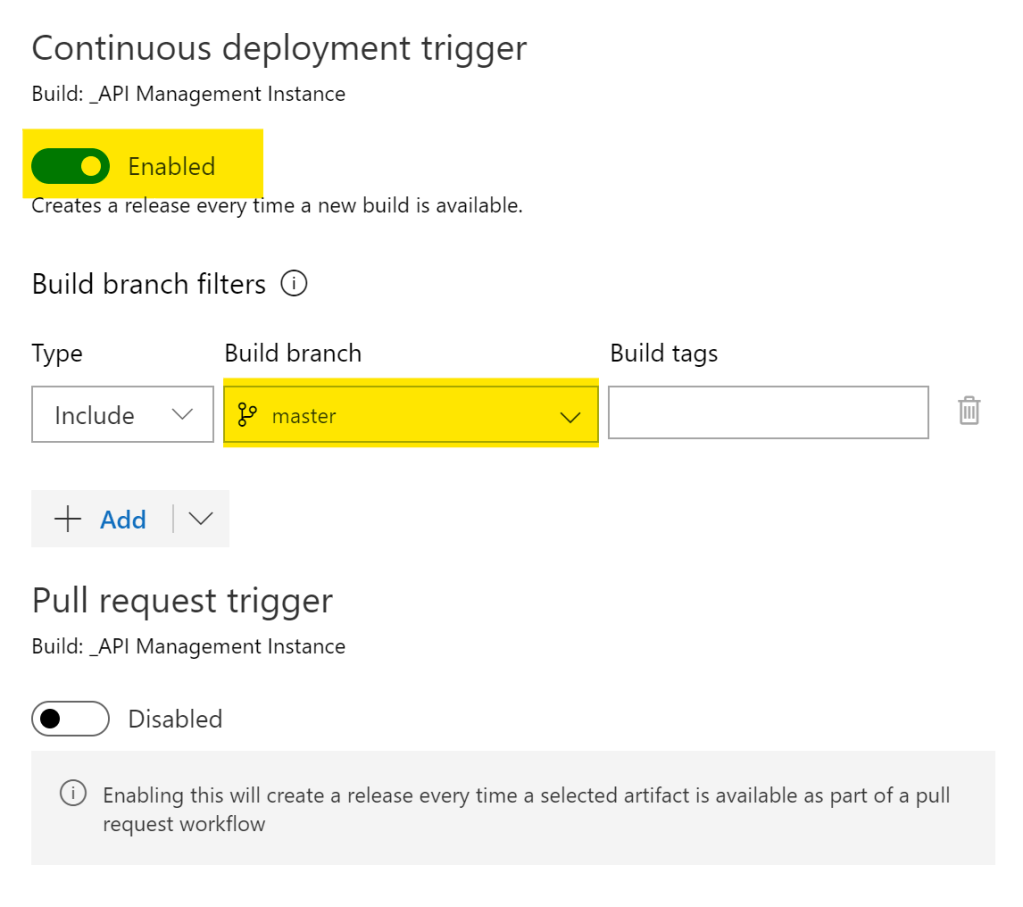The width and height of the screenshot is (1023, 907).
Task: Click the 'Build branch' column label
Action: point(293,353)
